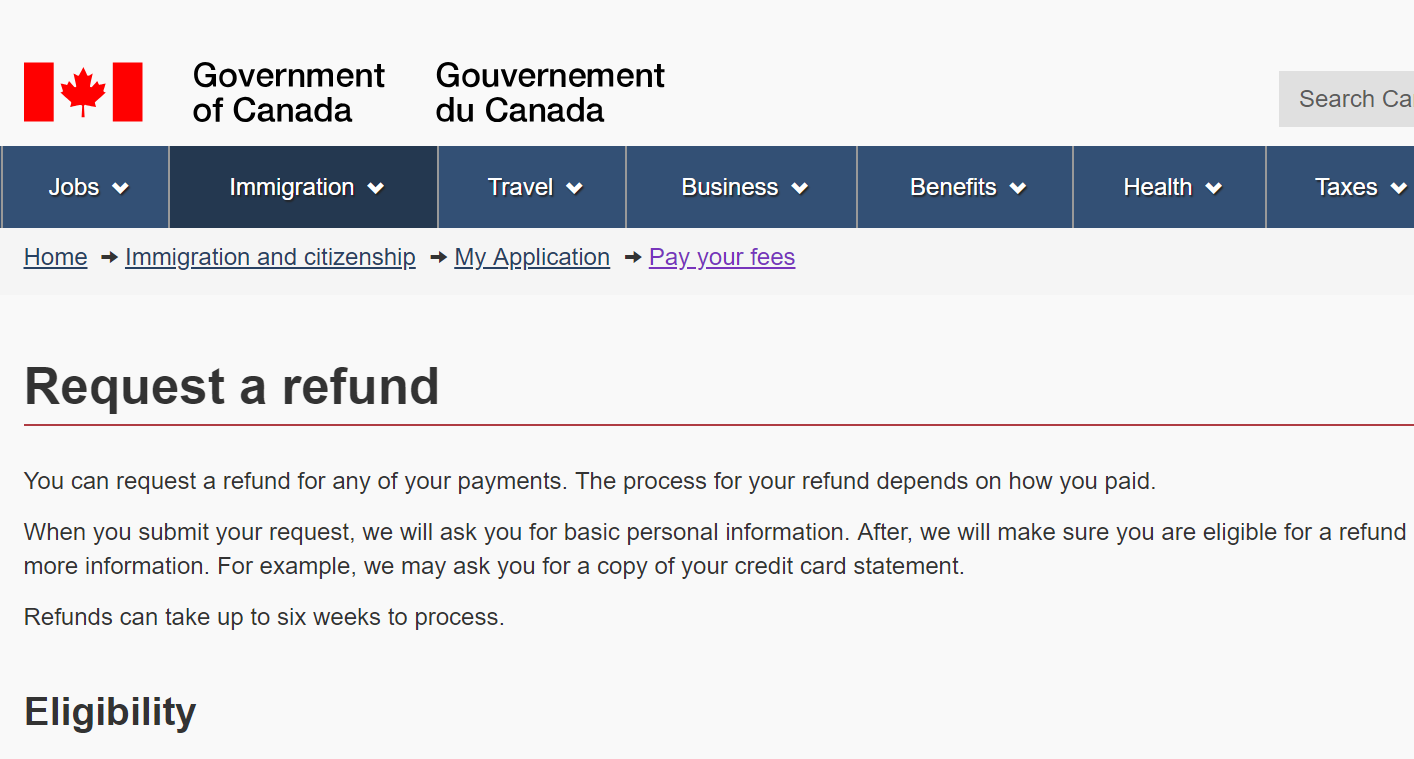Select the Health menu item

coord(1170,187)
